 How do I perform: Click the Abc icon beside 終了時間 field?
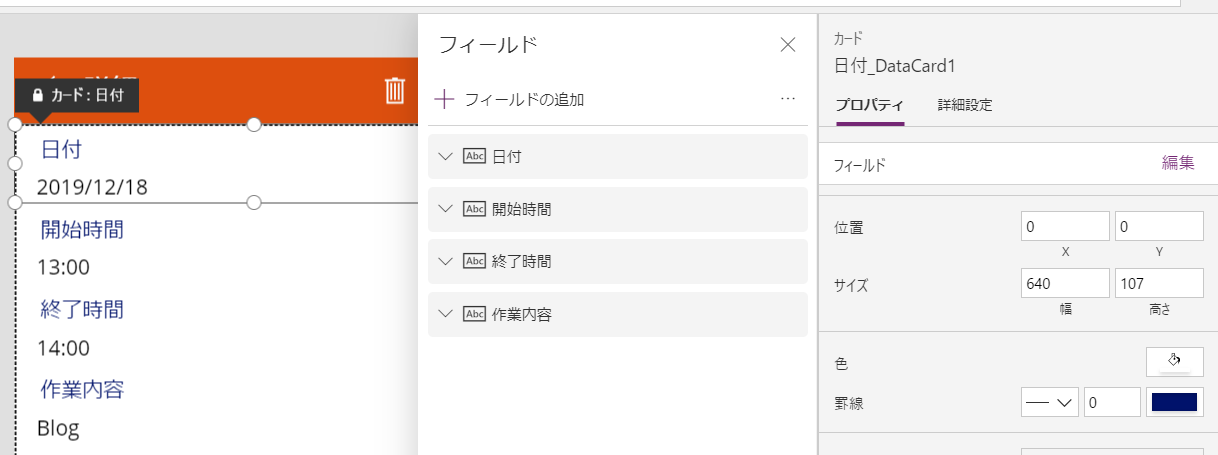coord(474,261)
